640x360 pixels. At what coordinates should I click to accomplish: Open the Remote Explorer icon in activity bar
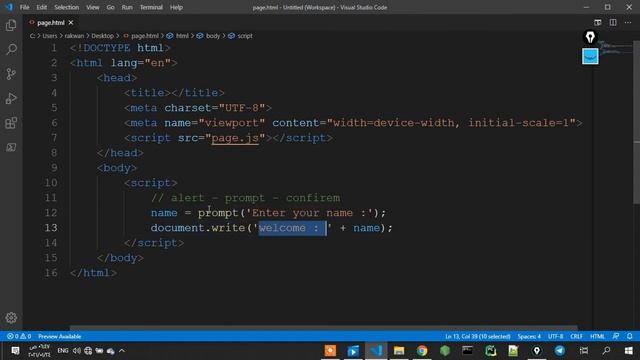(x=11, y=147)
